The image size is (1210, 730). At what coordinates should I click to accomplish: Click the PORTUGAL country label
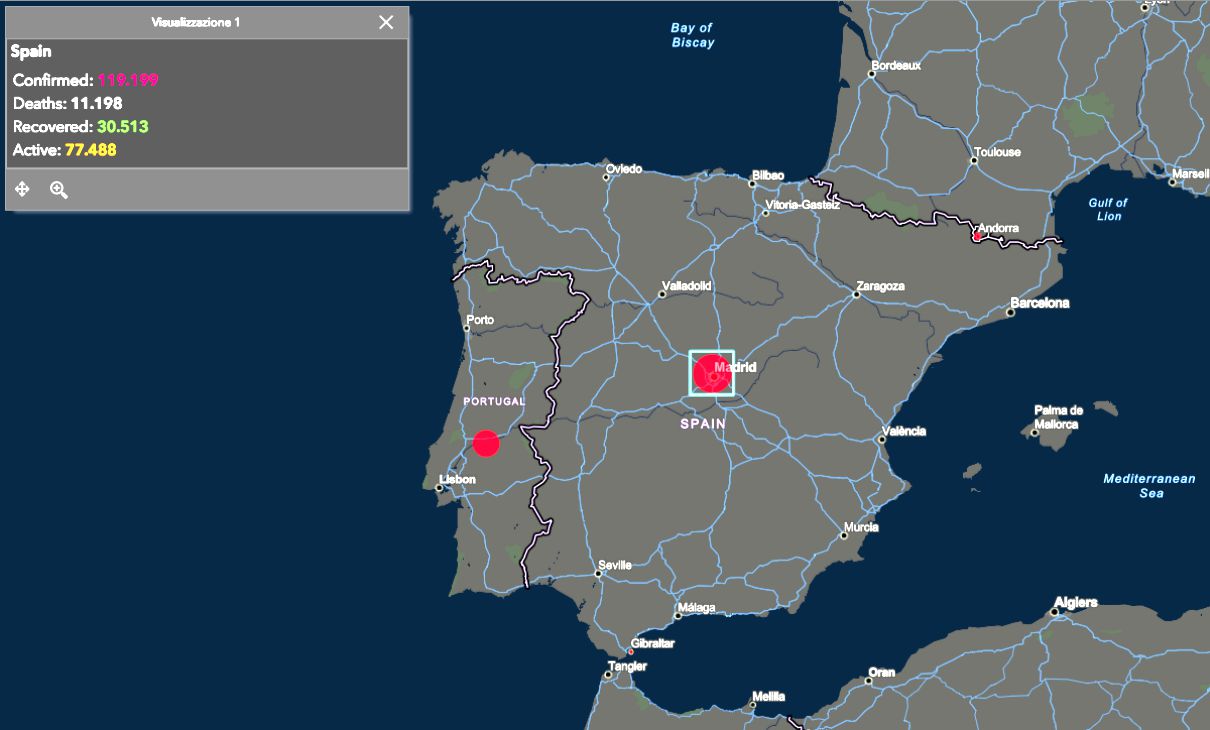point(494,401)
